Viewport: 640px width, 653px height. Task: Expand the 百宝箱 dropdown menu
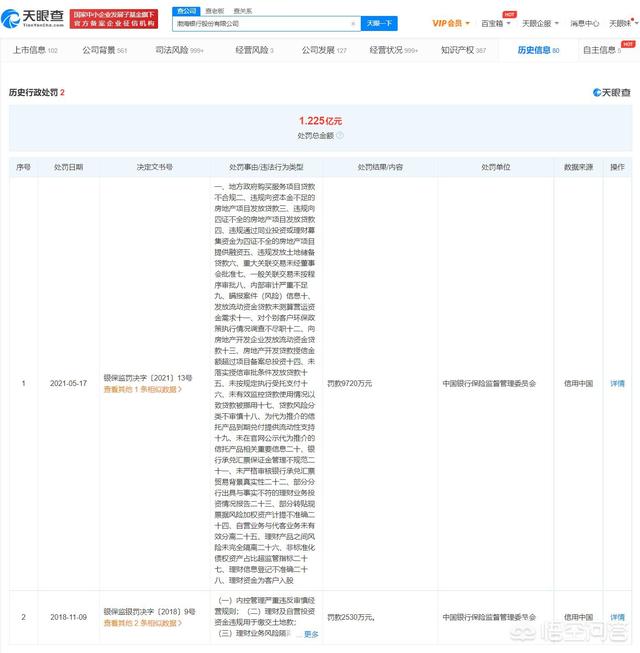tap(496, 23)
